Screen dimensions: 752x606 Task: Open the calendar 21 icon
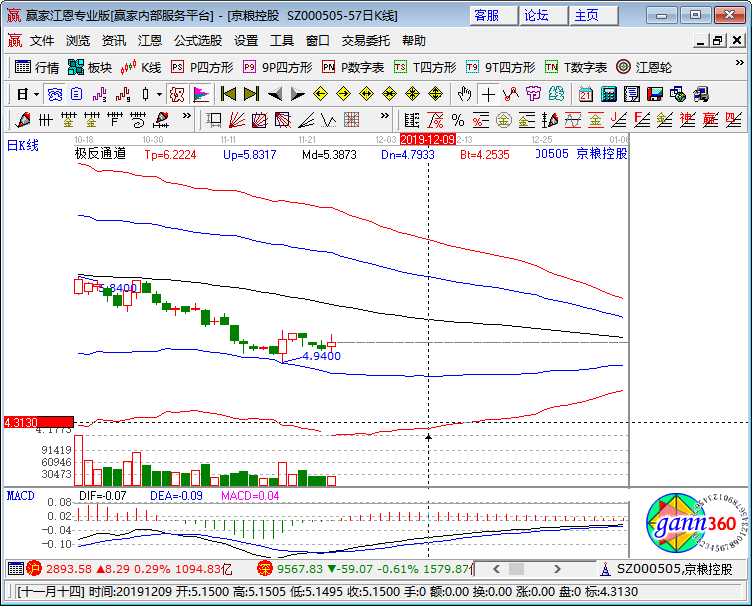[x=585, y=94]
